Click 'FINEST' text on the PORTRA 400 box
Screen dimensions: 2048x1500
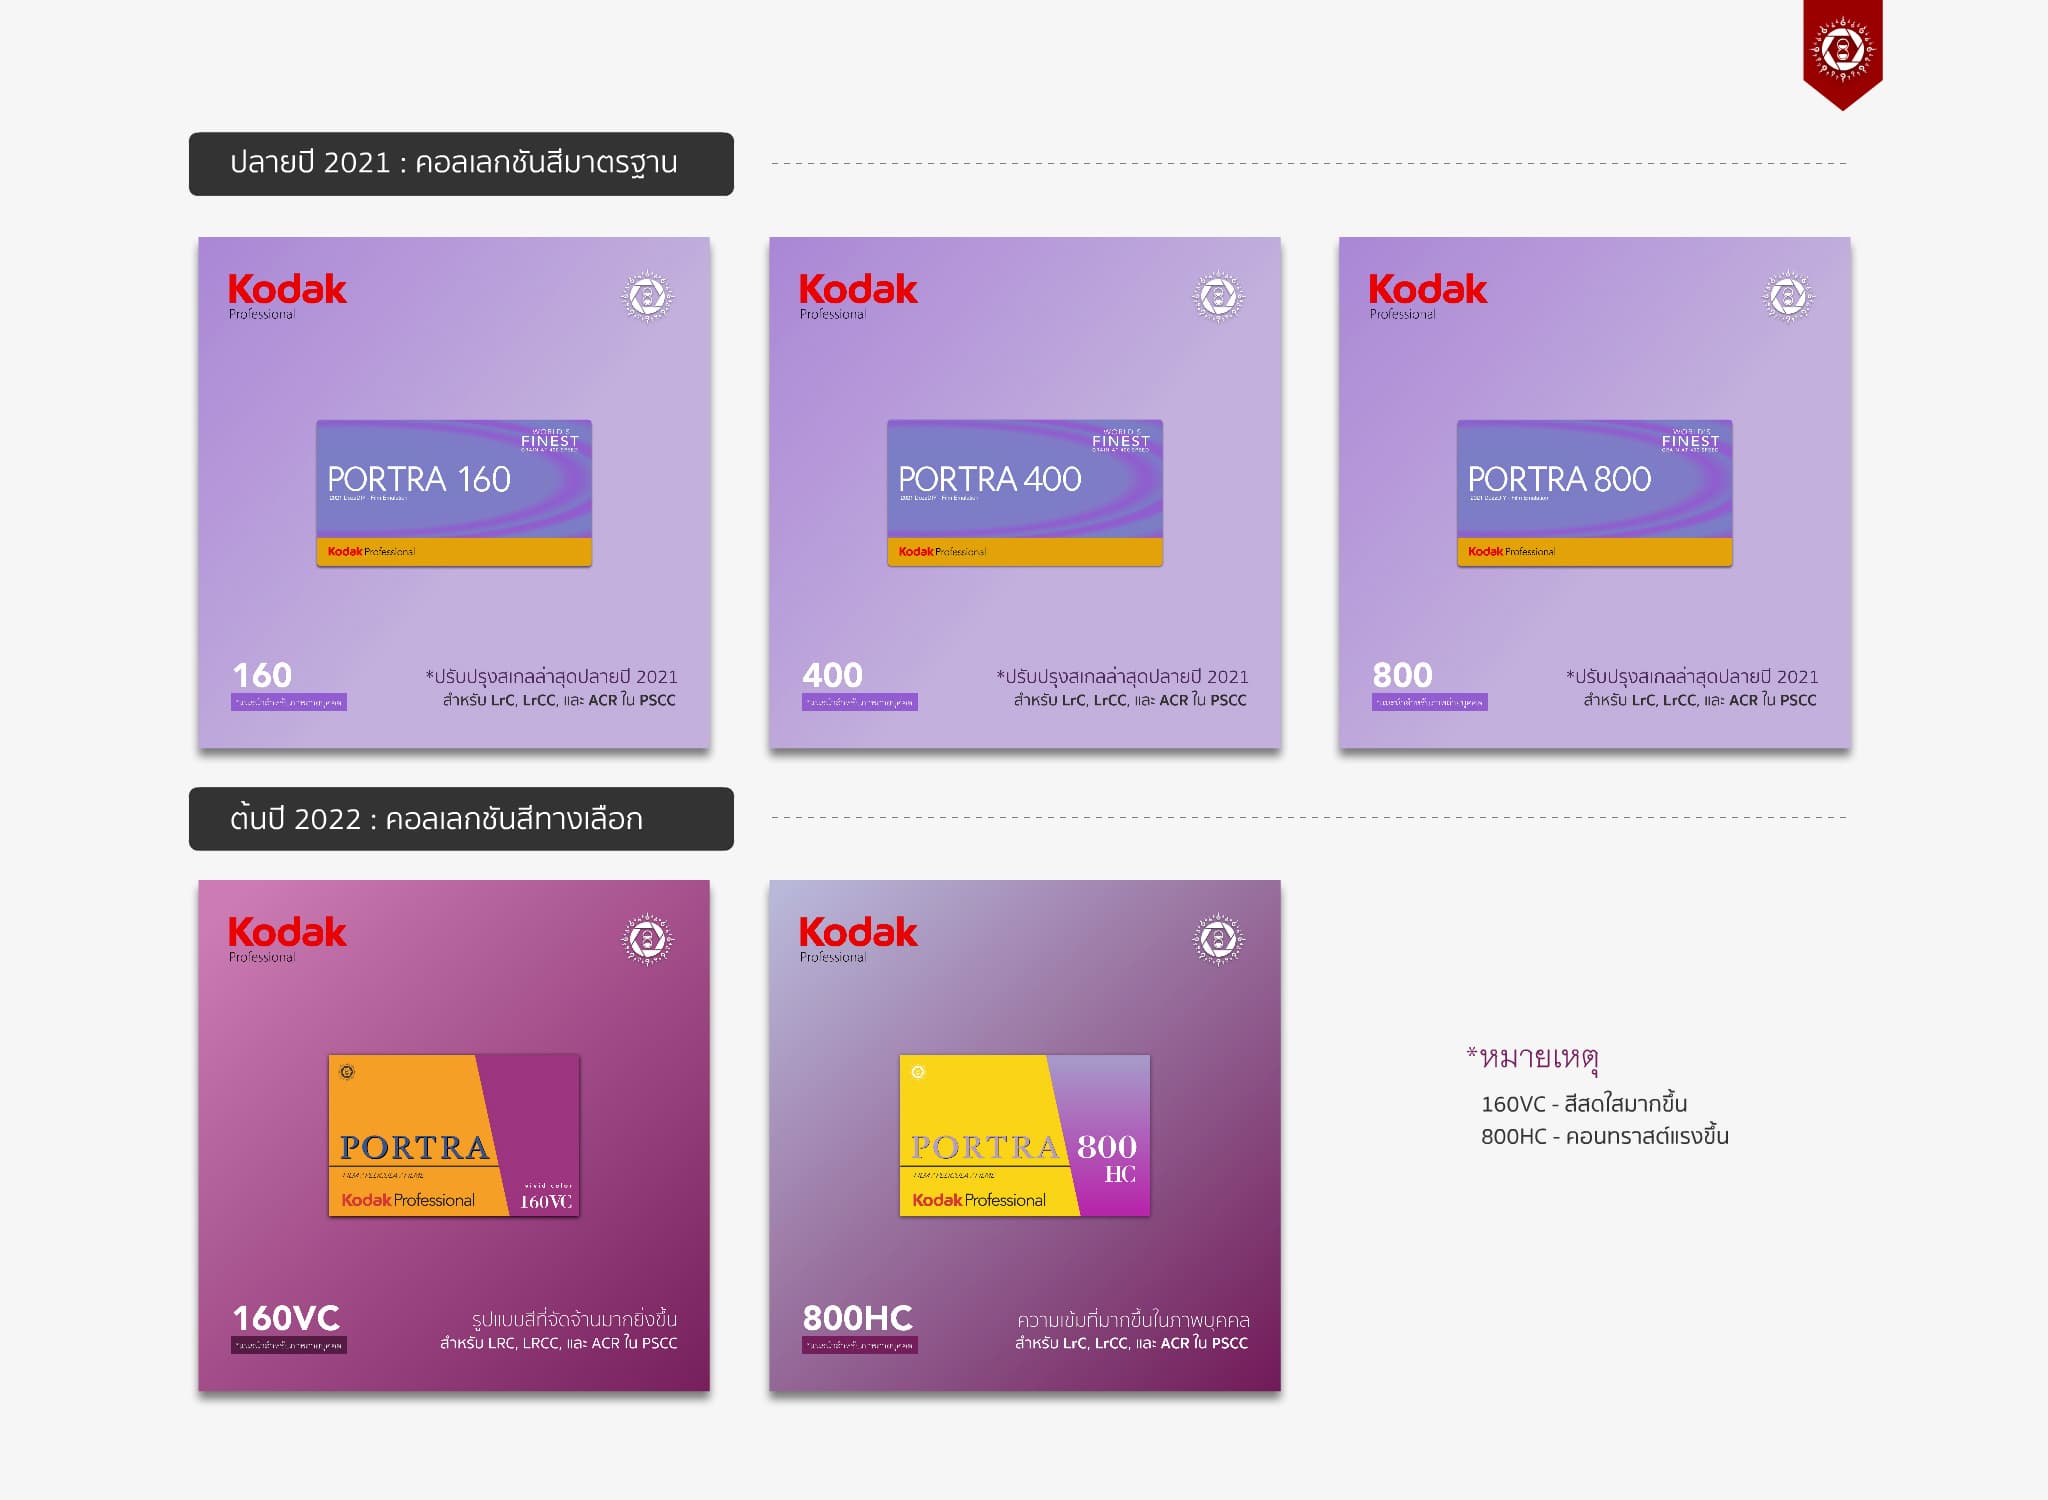[x=1121, y=441]
